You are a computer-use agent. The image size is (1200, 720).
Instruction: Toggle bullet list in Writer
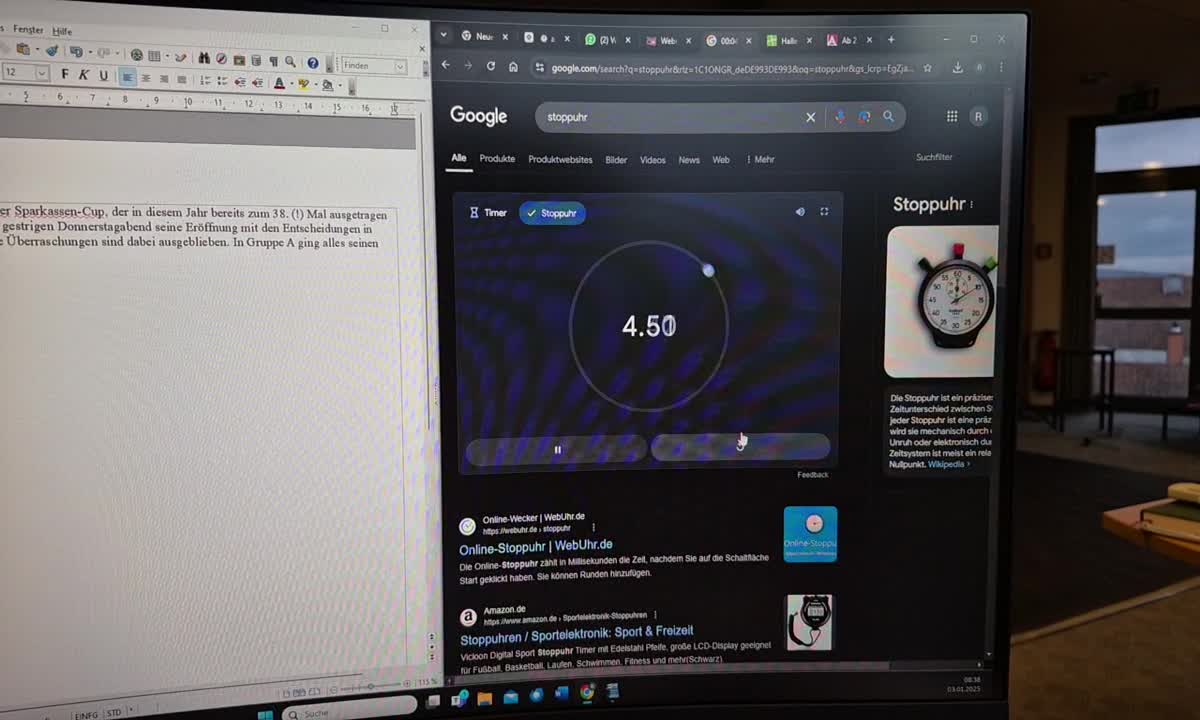coord(220,81)
